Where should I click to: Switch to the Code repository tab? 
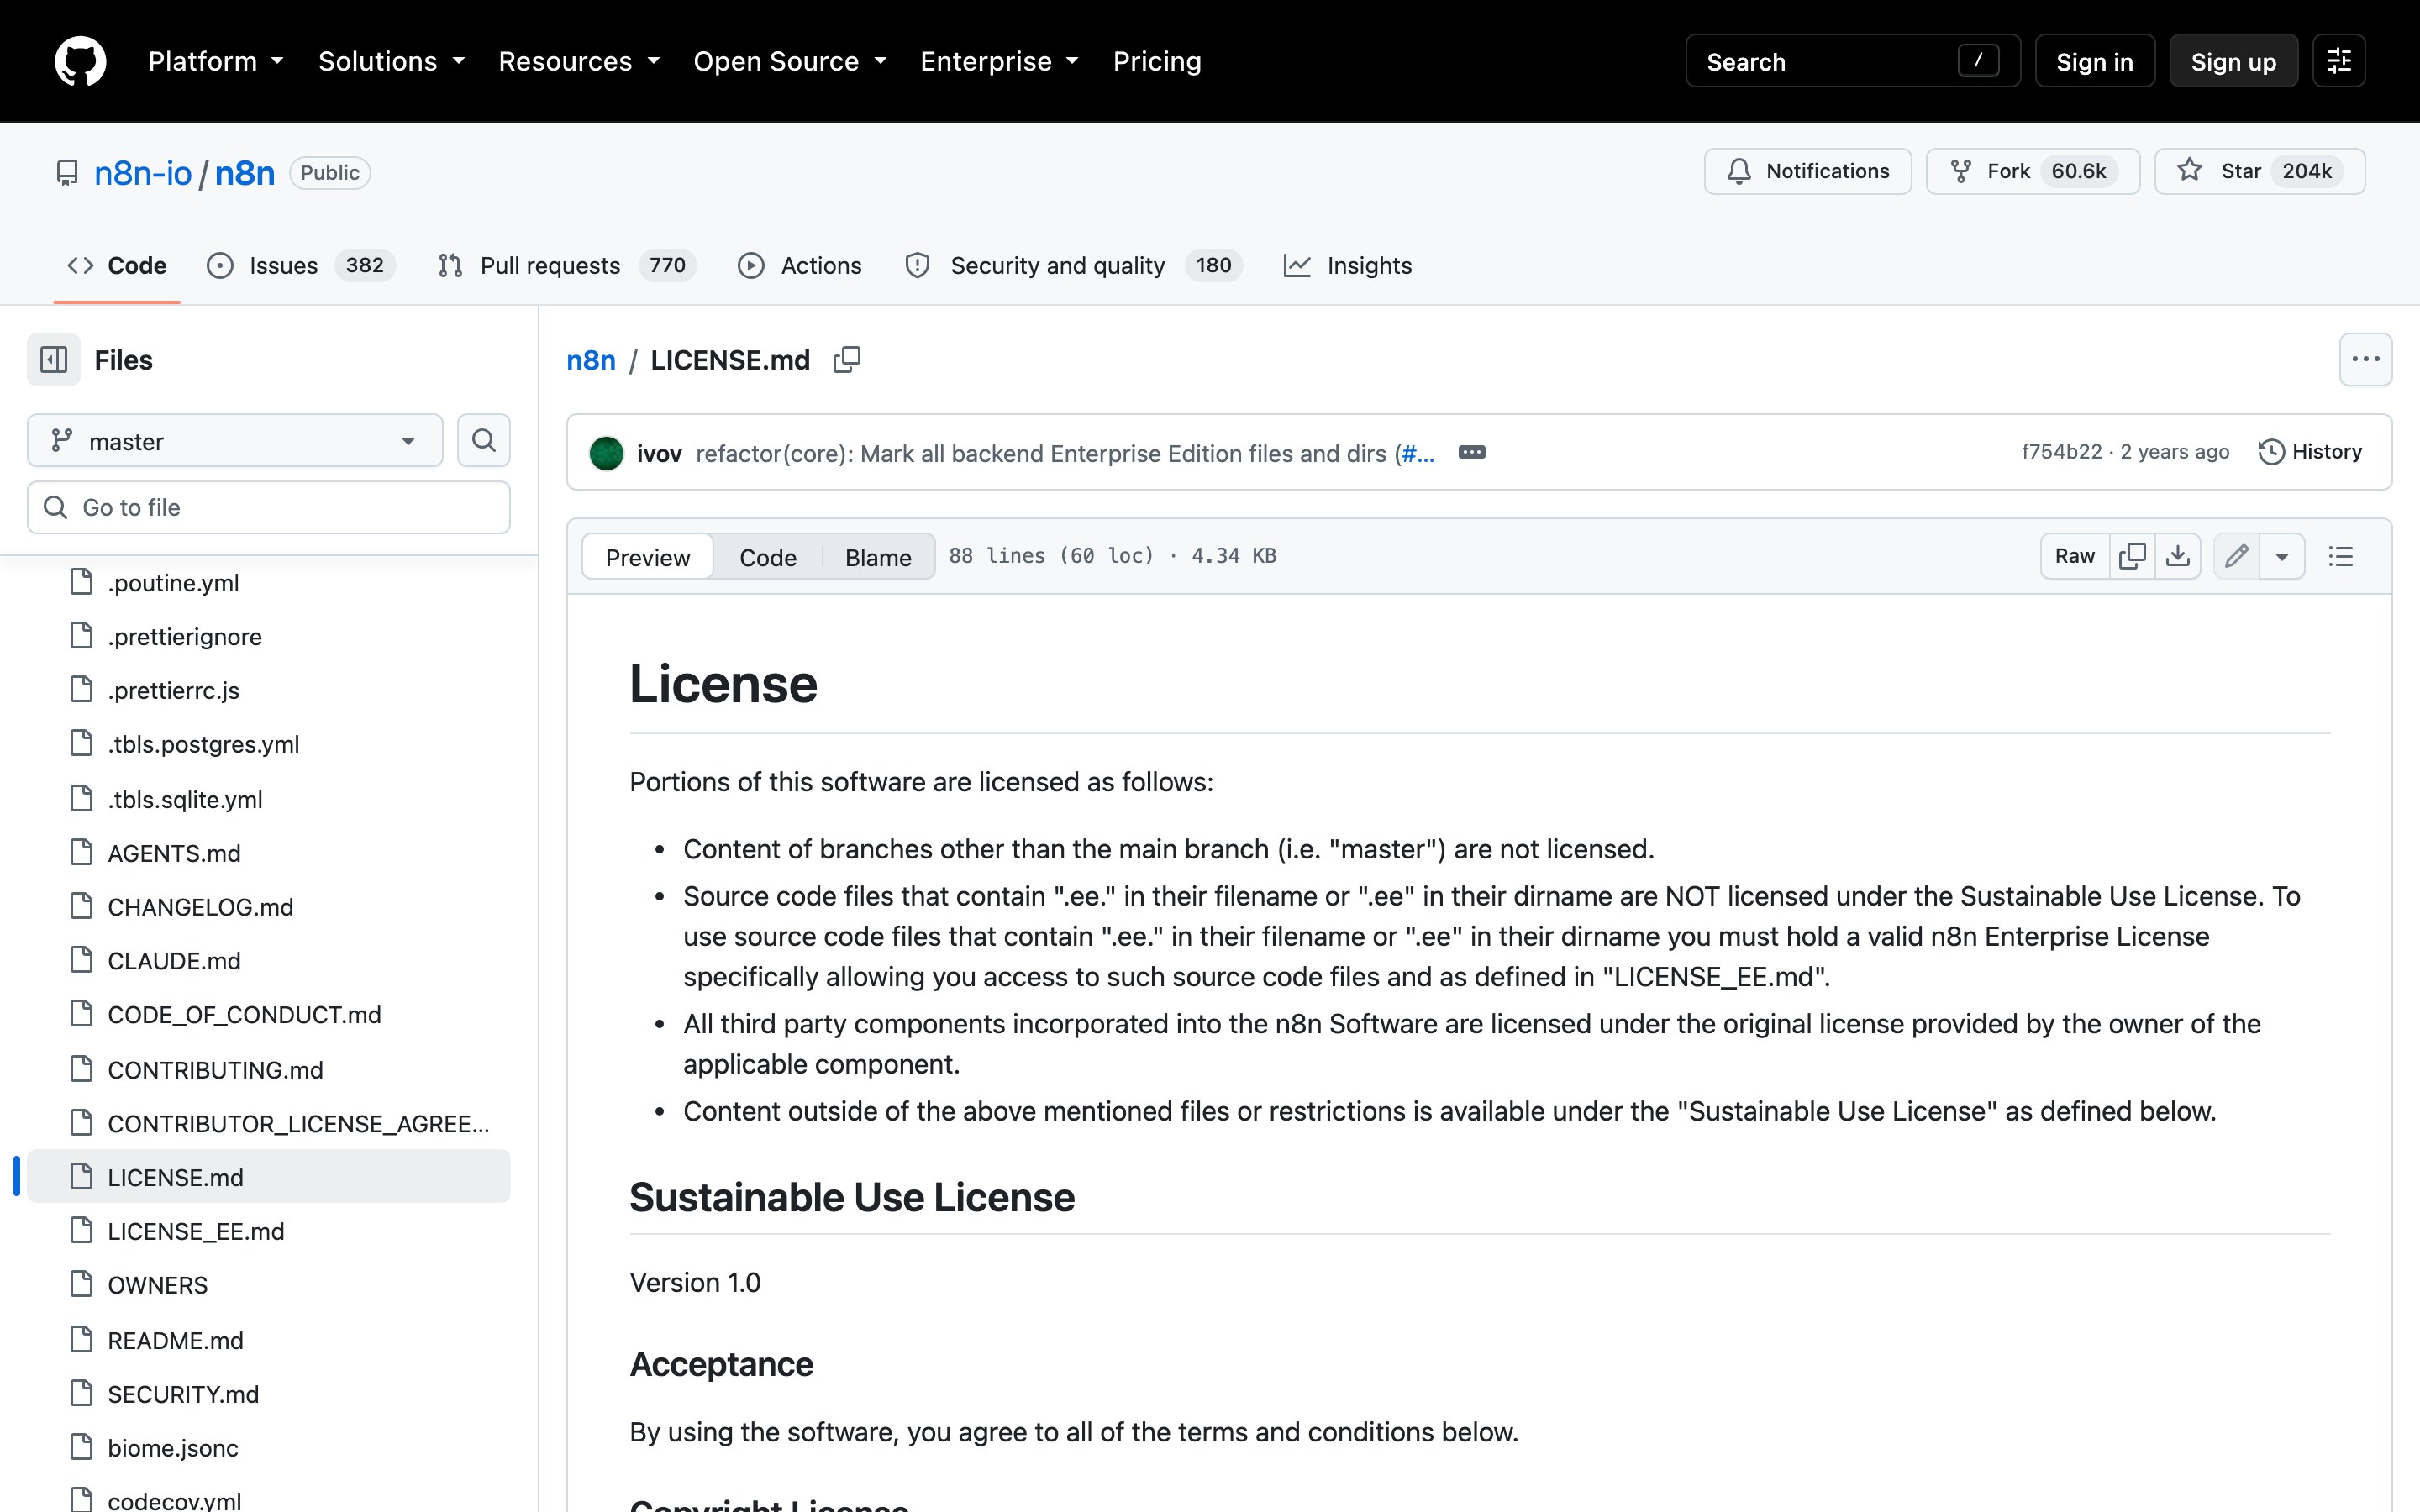(x=117, y=265)
